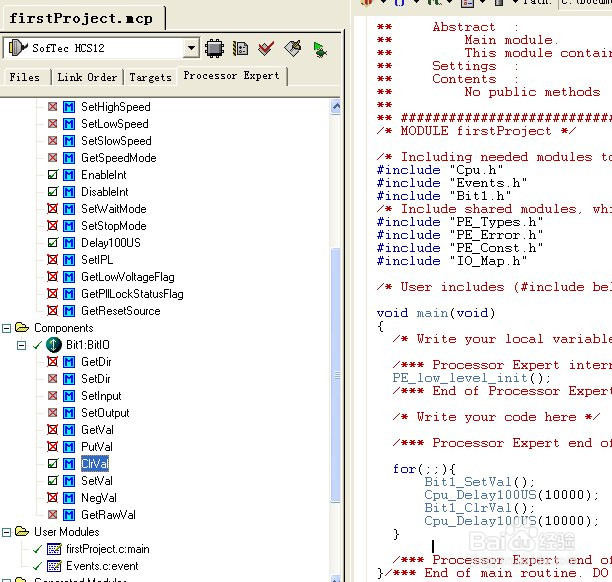Viewport: 612px width, 582px height.
Task: Toggle the DisableInt method checkbox
Action: pos(53,191)
